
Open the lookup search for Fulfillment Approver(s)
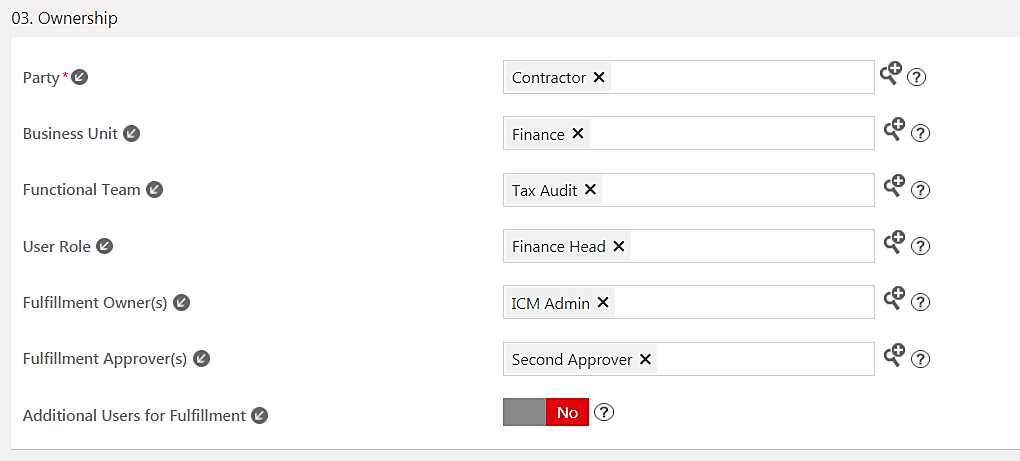pyautogui.click(x=894, y=354)
